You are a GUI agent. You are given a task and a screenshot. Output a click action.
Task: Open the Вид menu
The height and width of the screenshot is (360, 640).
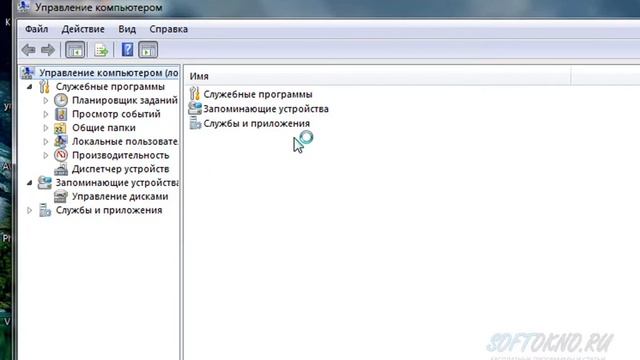coord(127,29)
